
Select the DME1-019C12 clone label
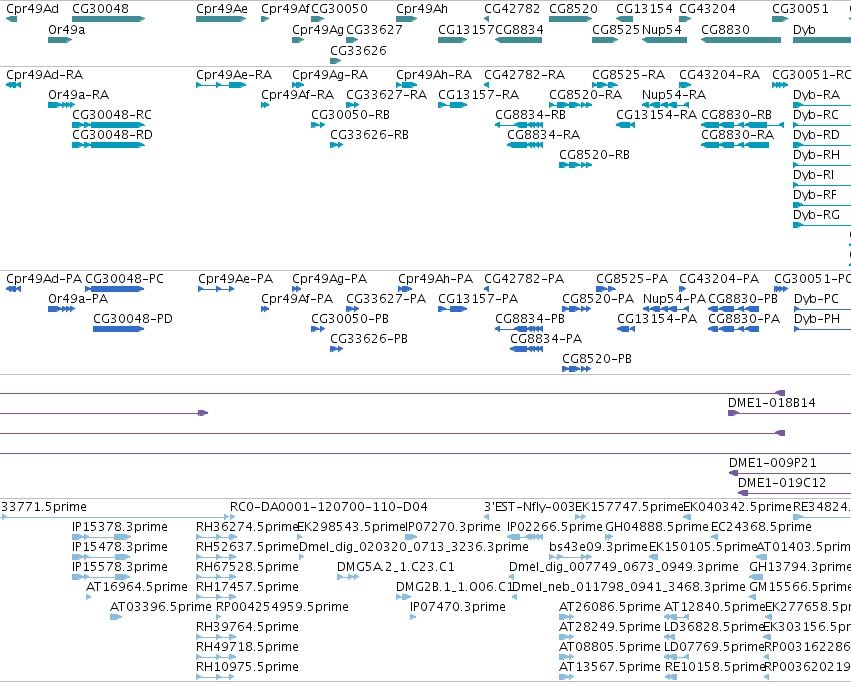(782, 483)
